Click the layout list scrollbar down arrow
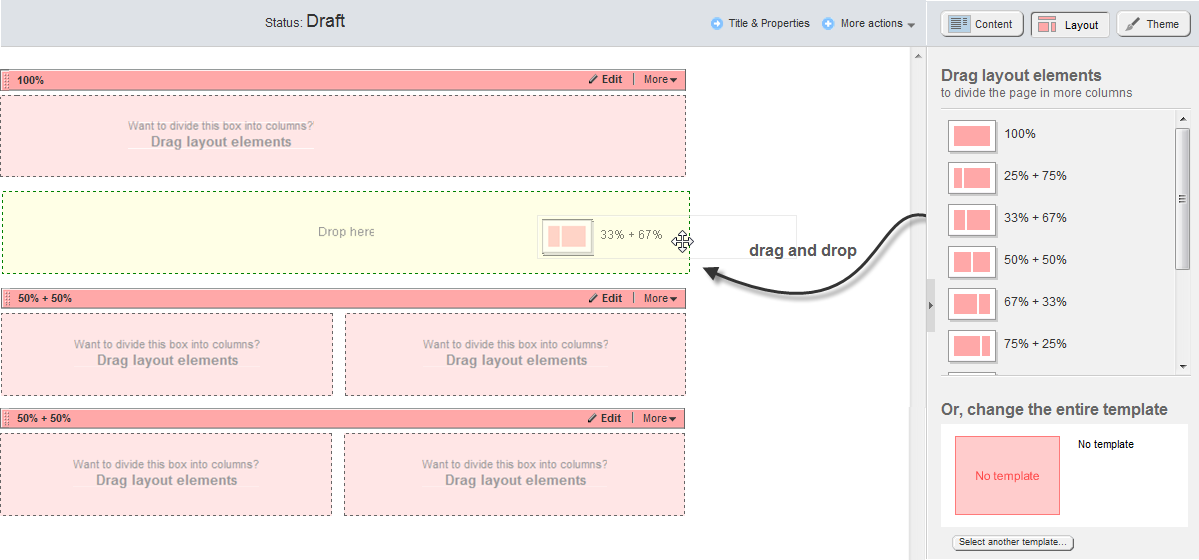This screenshot has width=1199, height=560. (1183, 367)
